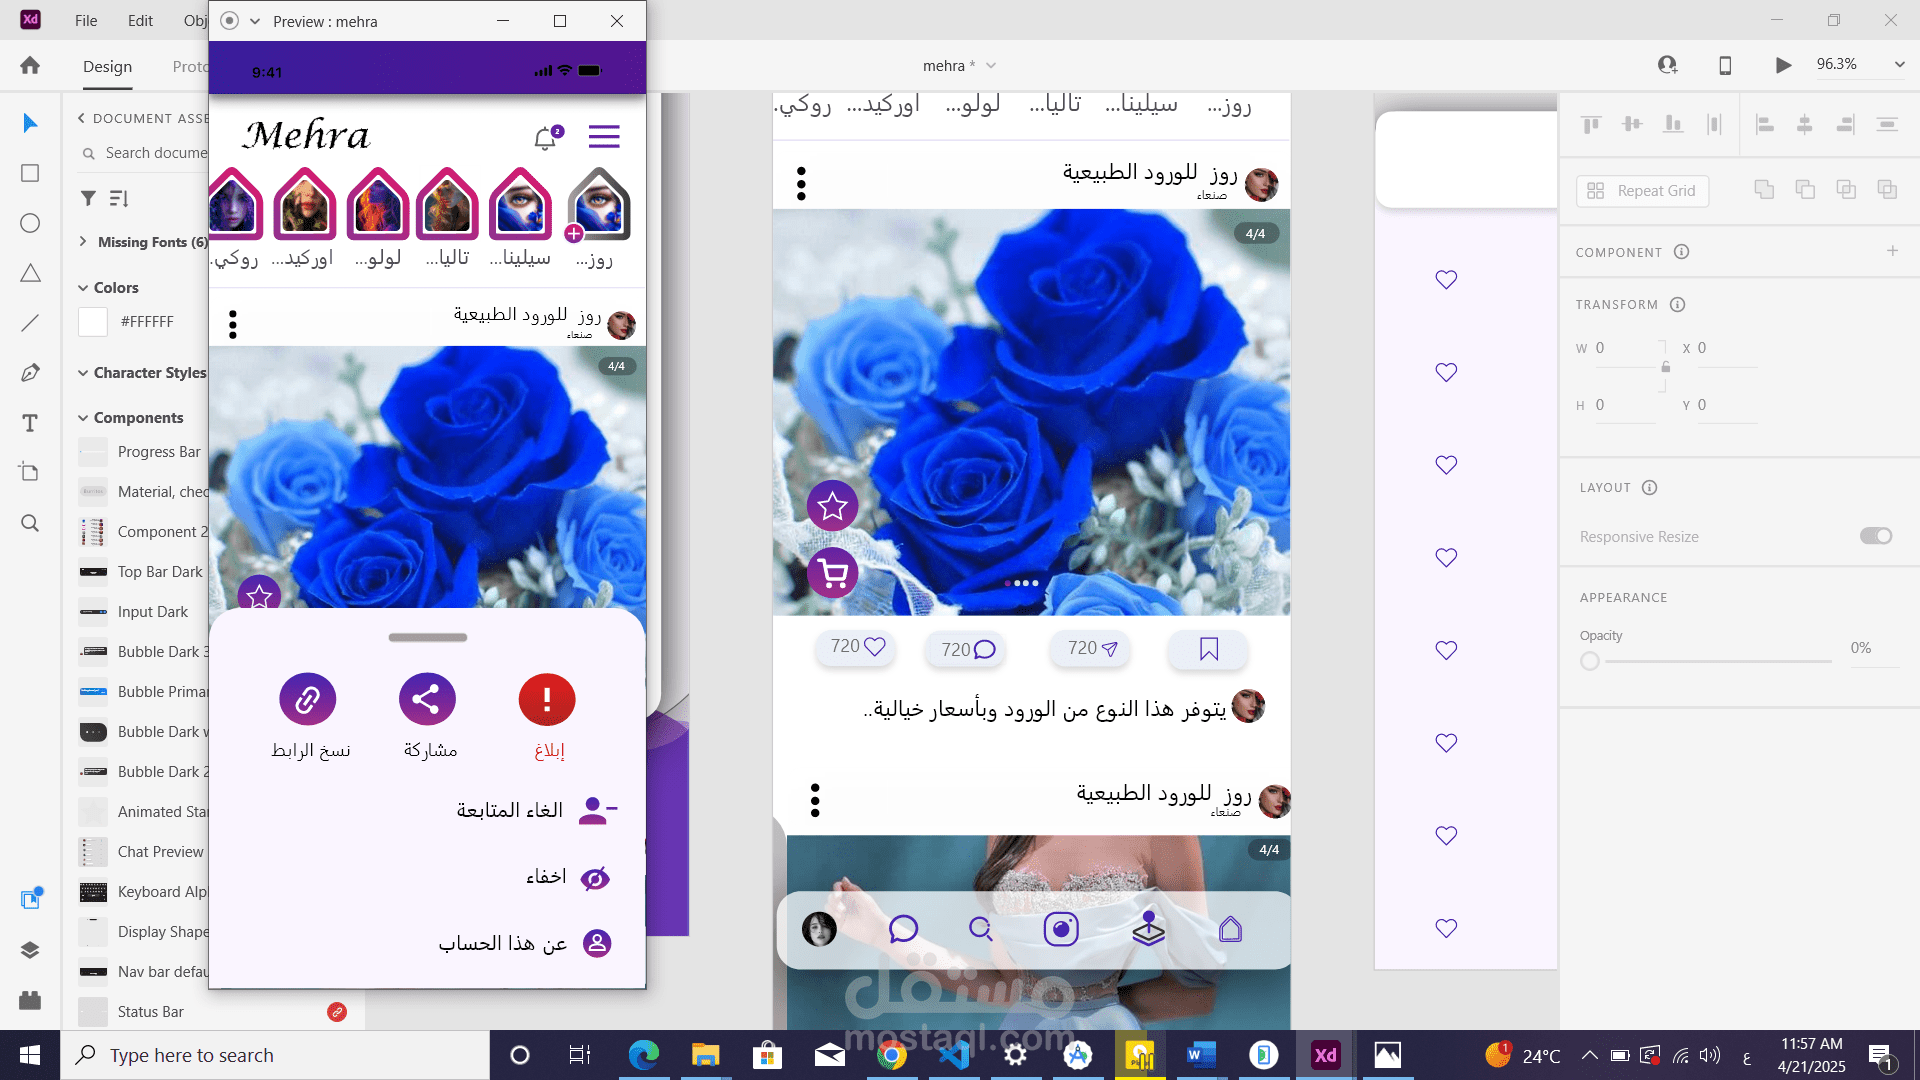This screenshot has width=1920, height=1080.
Task: Select the Rectangle tool
Action: pos(30,173)
